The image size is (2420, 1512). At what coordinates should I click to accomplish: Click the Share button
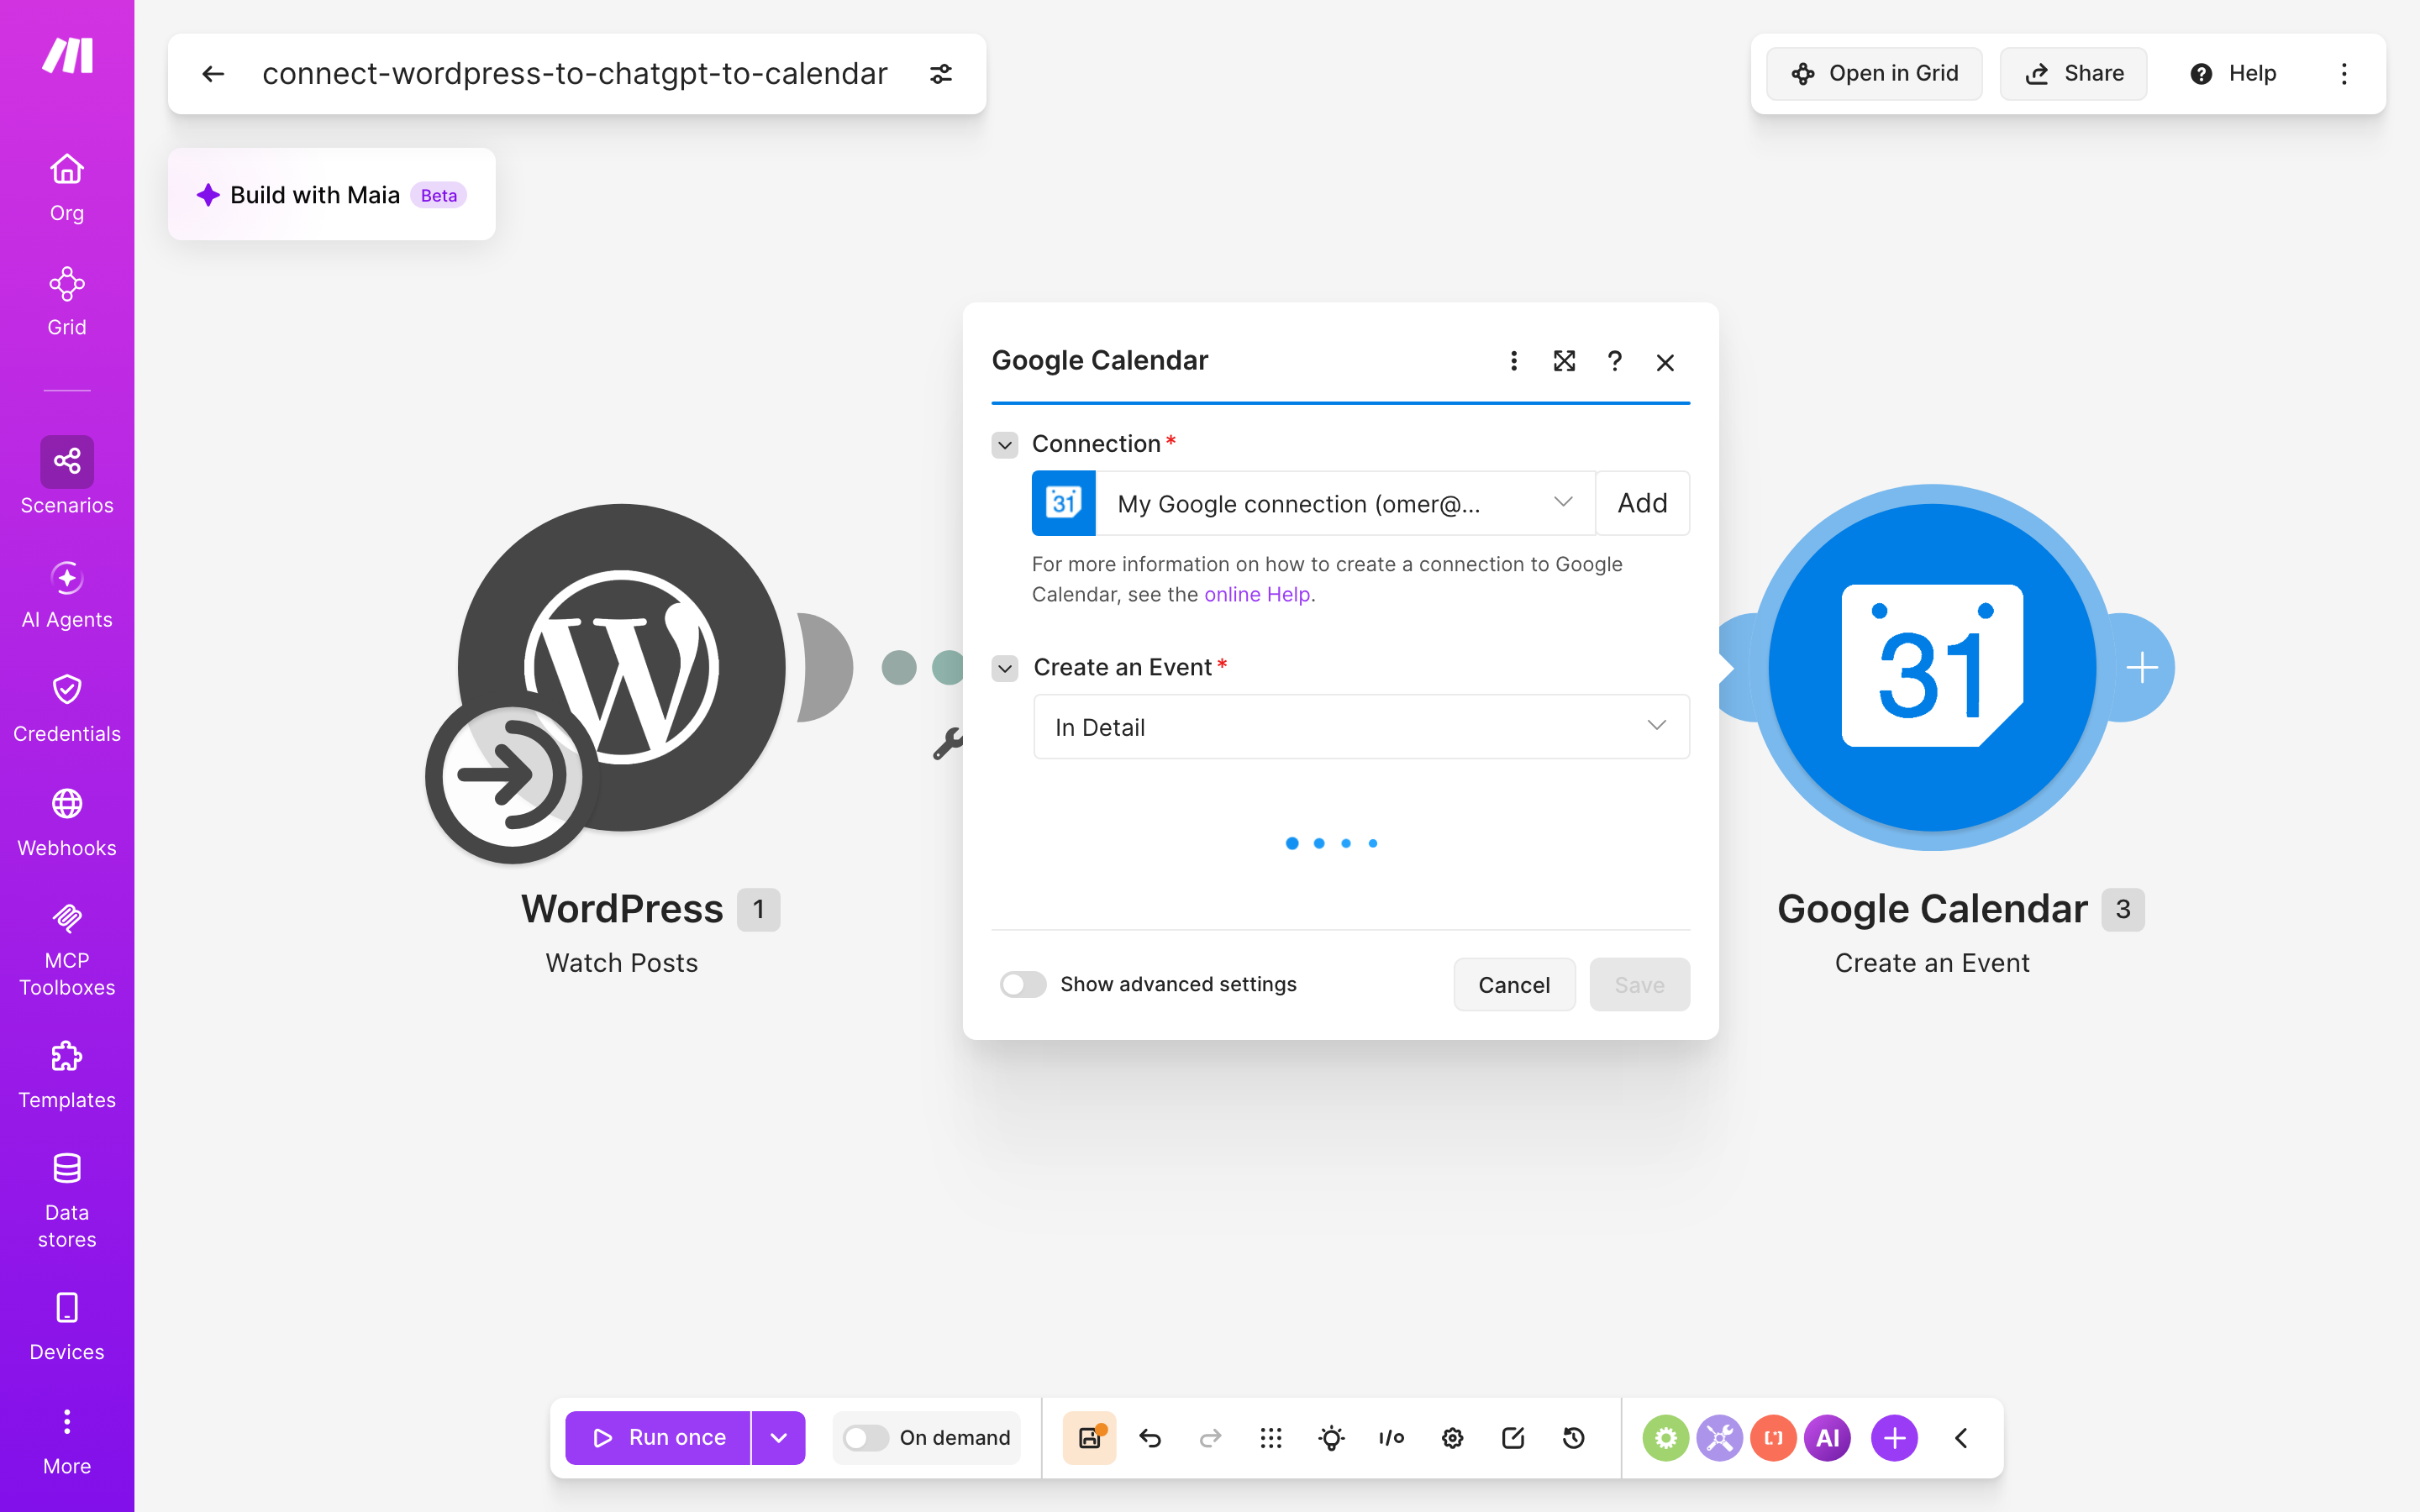click(2073, 74)
